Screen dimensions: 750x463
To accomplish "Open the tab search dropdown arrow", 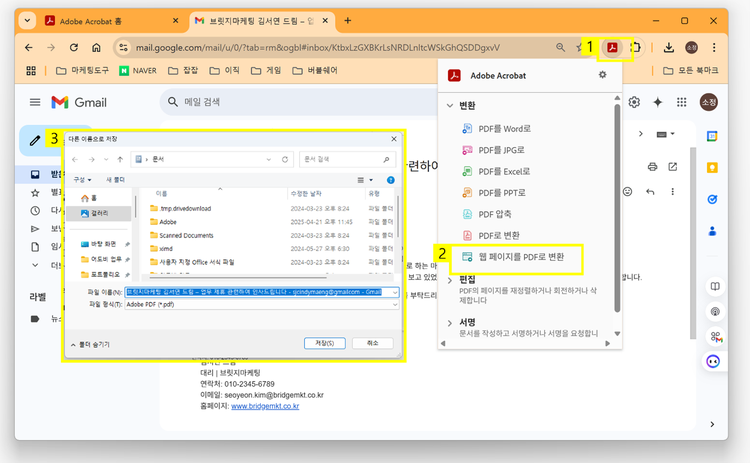I will click(x=27, y=21).
